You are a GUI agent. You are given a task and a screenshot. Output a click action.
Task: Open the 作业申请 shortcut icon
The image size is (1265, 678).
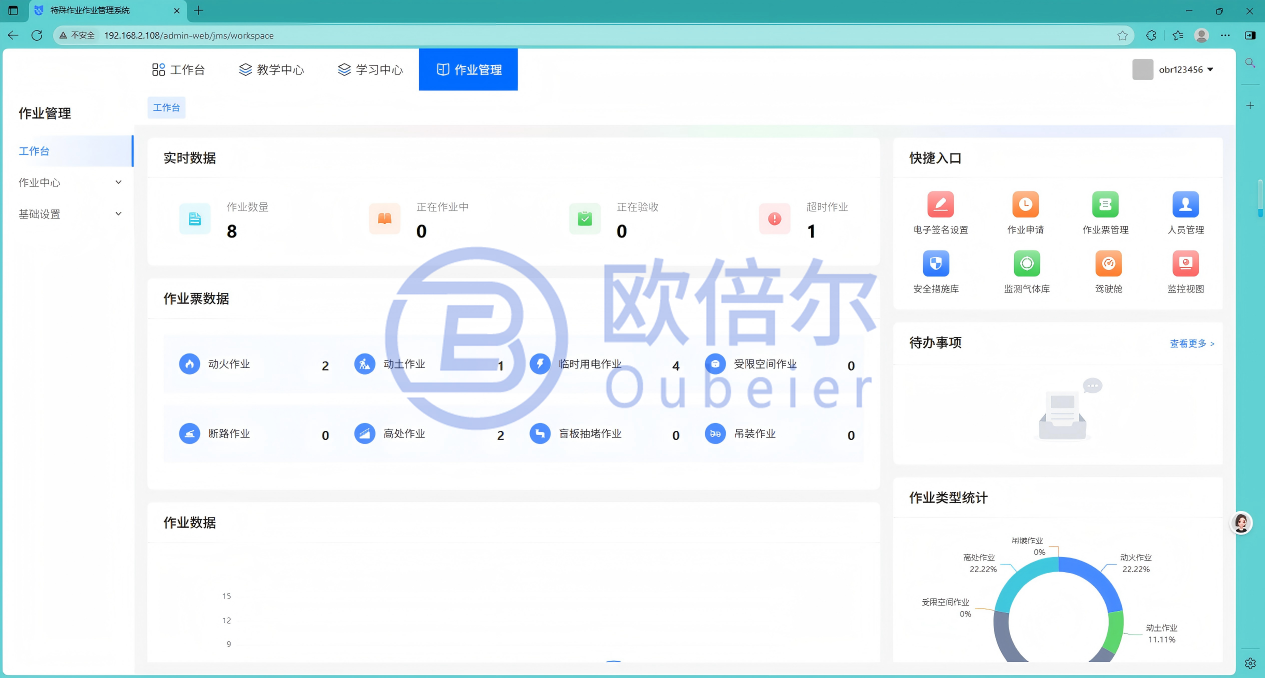(1025, 204)
